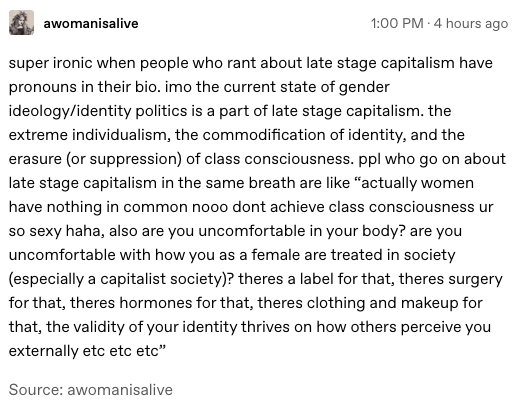Click the text '(especially a capitalist society)?'
The width and height of the screenshot is (517, 402).
(x=121, y=279)
